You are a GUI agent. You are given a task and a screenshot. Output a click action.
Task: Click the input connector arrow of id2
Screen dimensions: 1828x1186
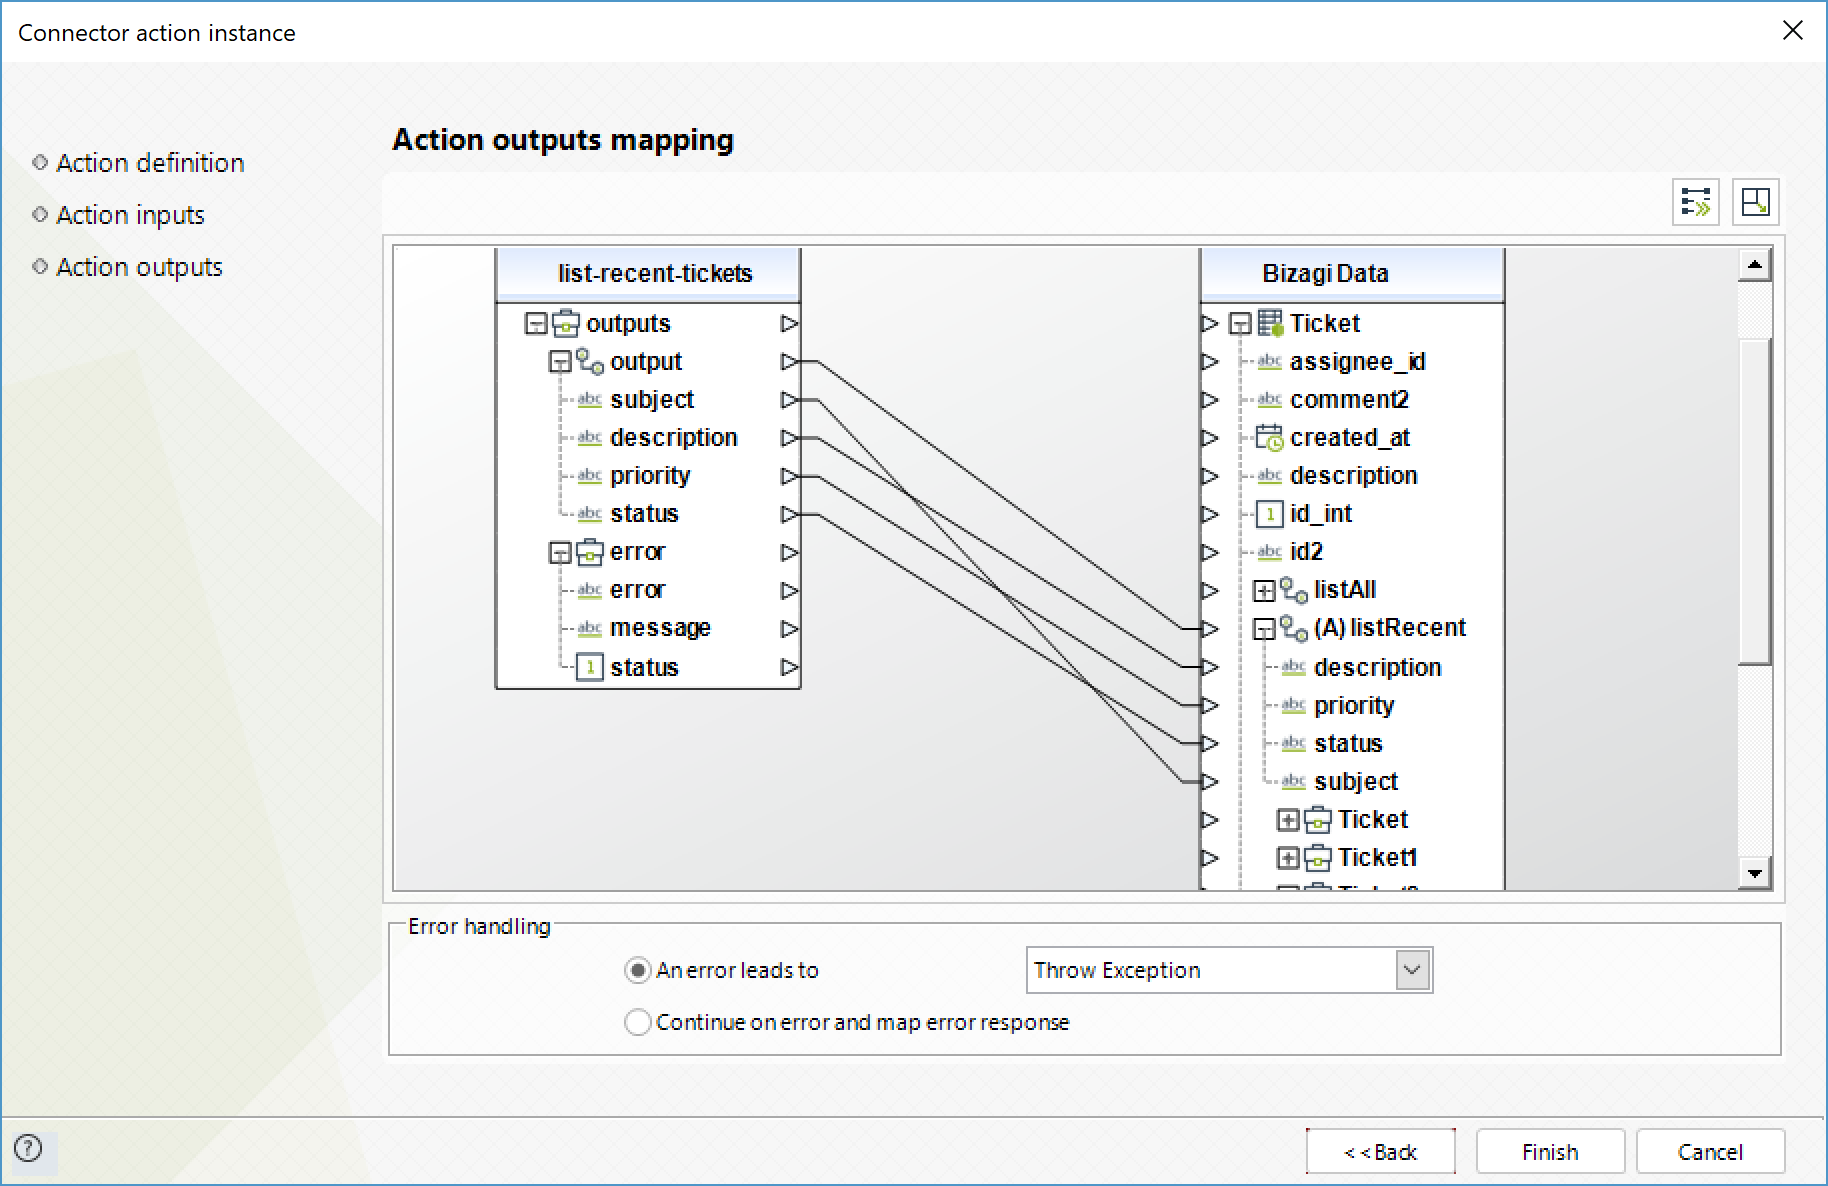pyautogui.click(x=1210, y=552)
